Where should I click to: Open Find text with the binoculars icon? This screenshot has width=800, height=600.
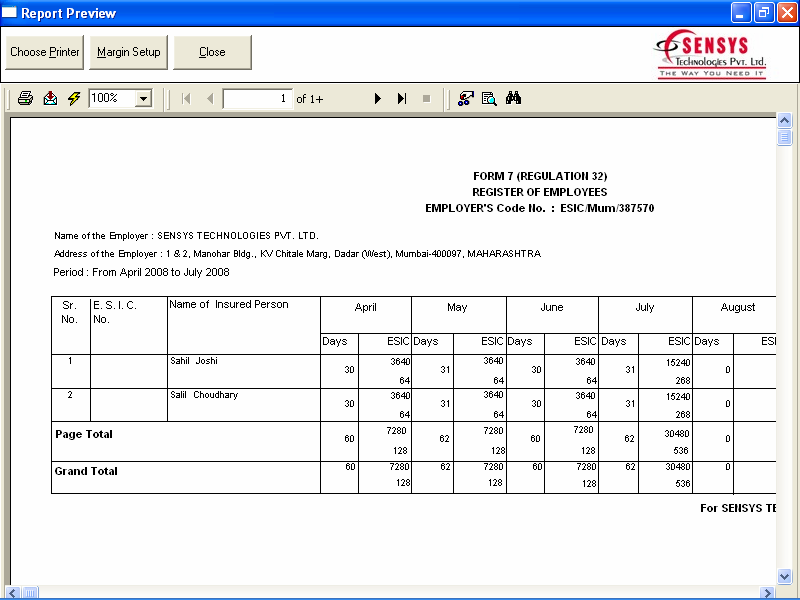point(513,98)
